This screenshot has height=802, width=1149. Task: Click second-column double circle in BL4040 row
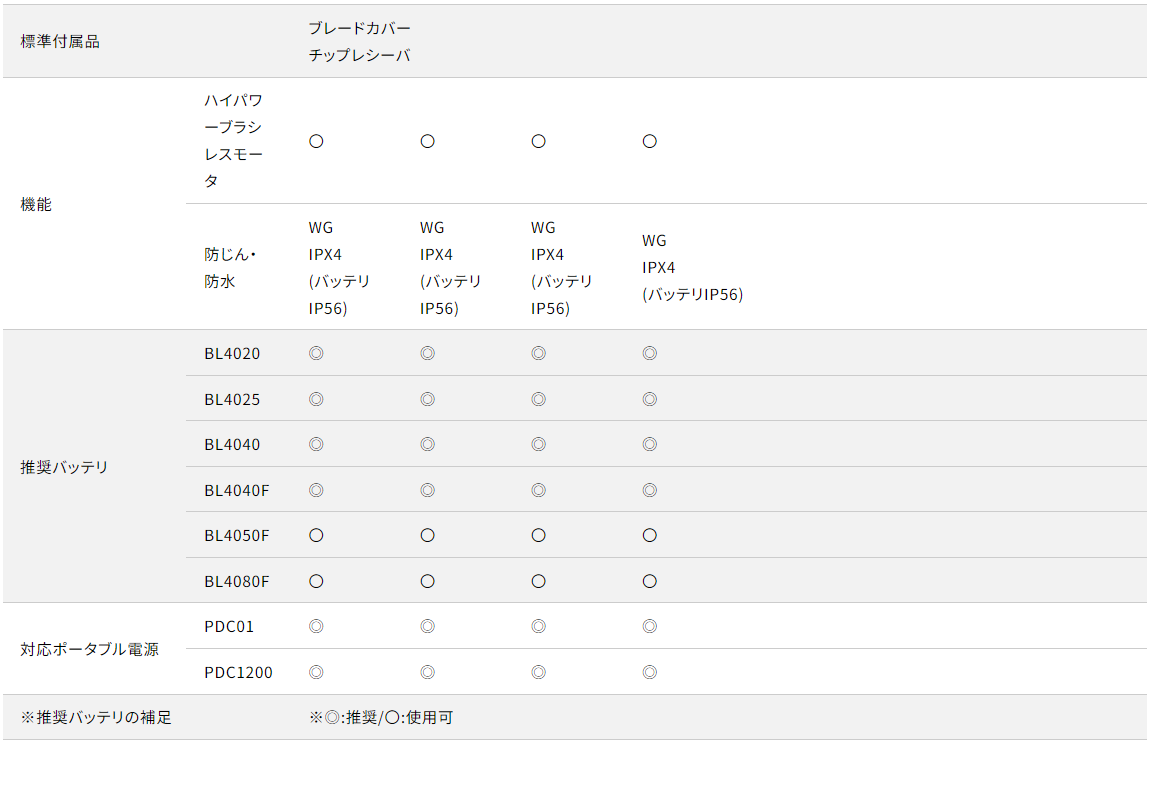click(x=427, y=445)
